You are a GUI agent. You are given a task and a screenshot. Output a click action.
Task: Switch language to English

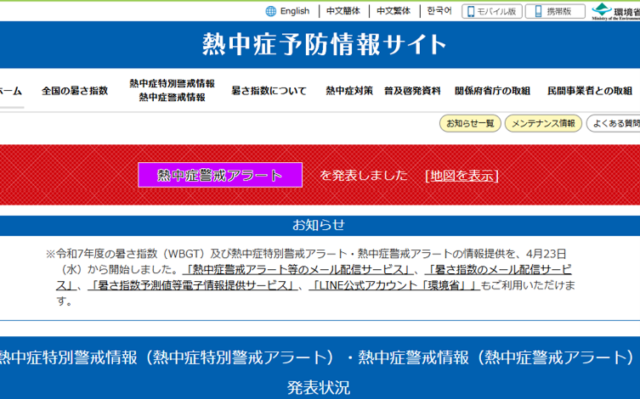(x=294, y=11)
